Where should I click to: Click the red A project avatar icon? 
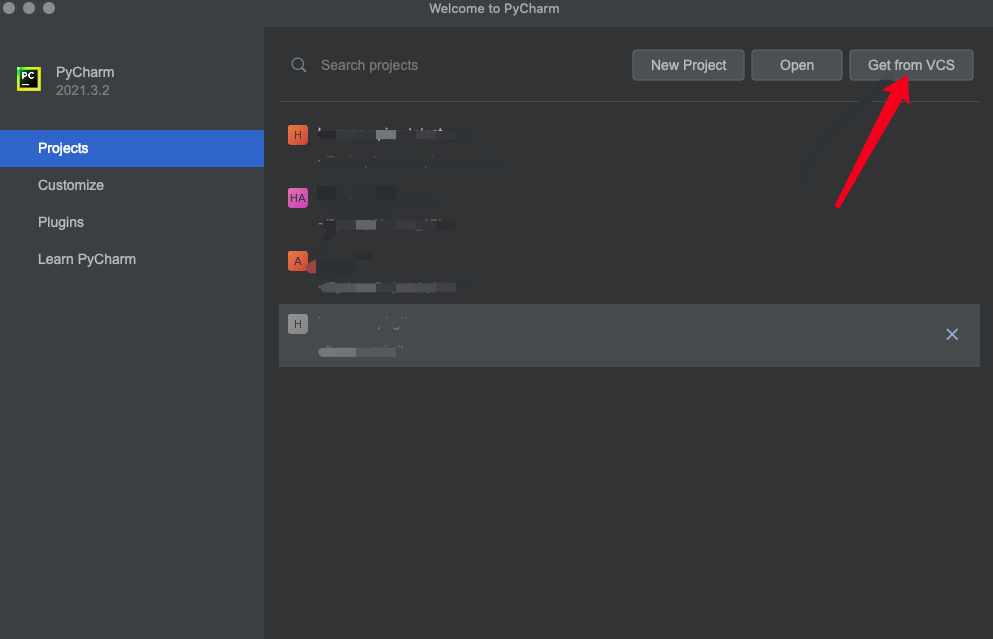[x=299, y=261]
